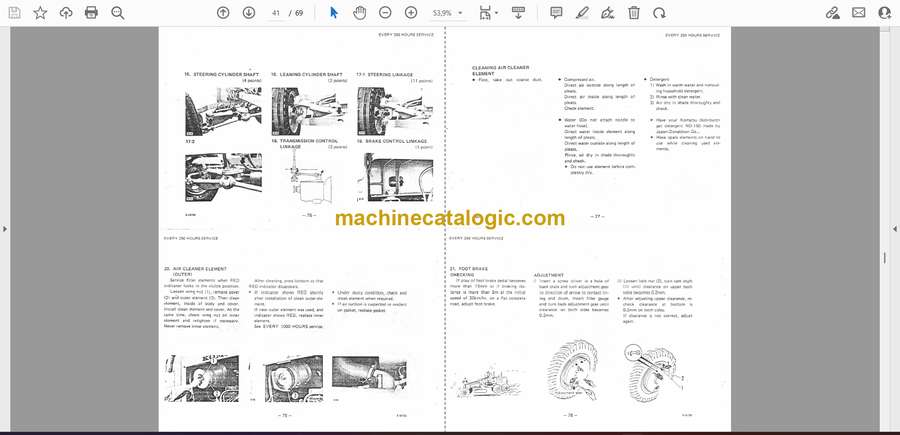The image size is (900, 435).
Task: Open the find text magnifier tool
Action: click(x=118, y=13)
